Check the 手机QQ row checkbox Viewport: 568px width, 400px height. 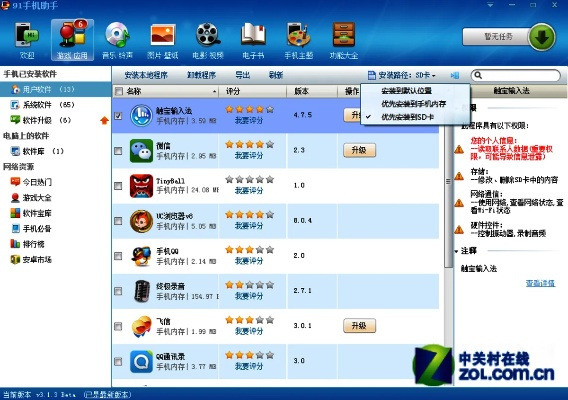click(118, 256)
